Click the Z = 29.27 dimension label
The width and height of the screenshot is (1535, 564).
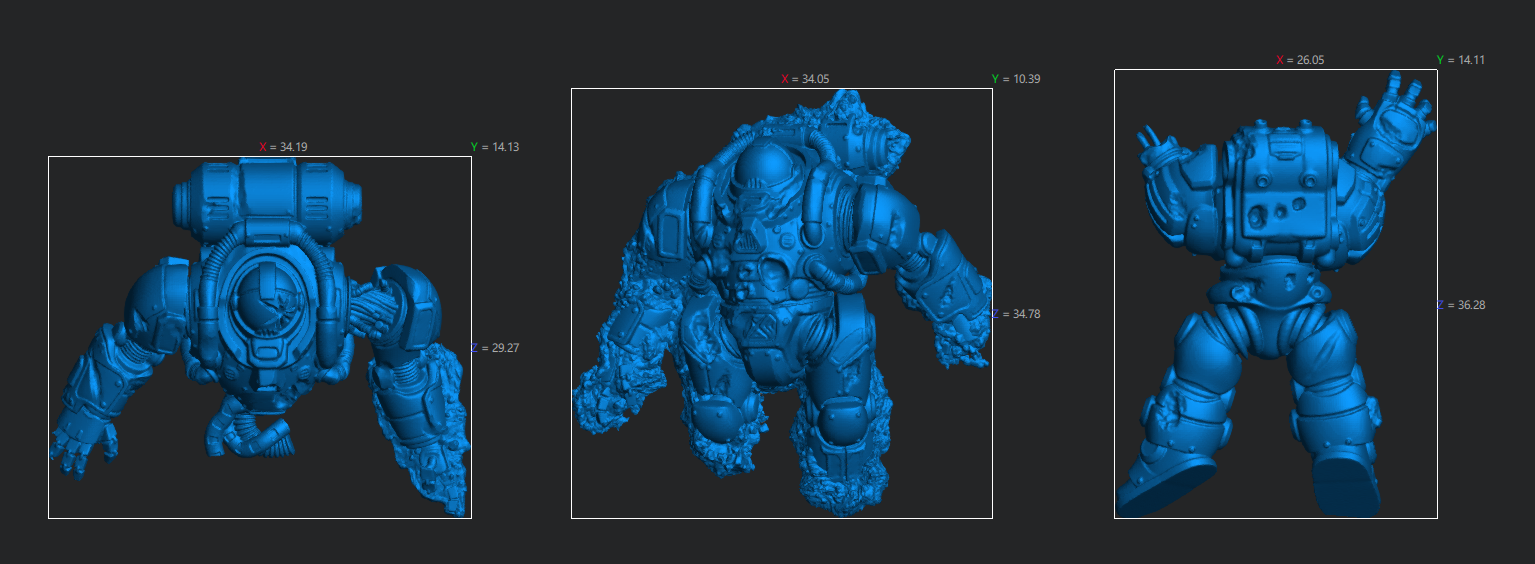[x=495, y=348]
